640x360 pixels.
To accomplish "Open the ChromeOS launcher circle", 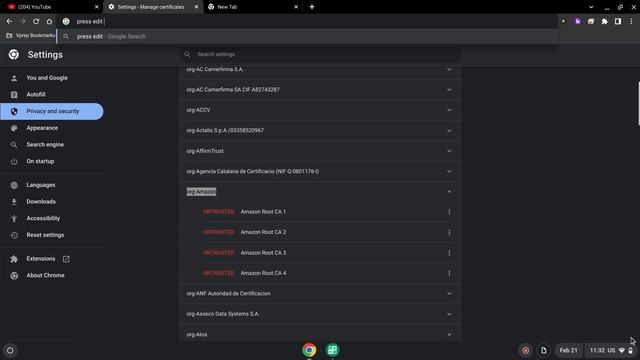I will tap(10, 350).
